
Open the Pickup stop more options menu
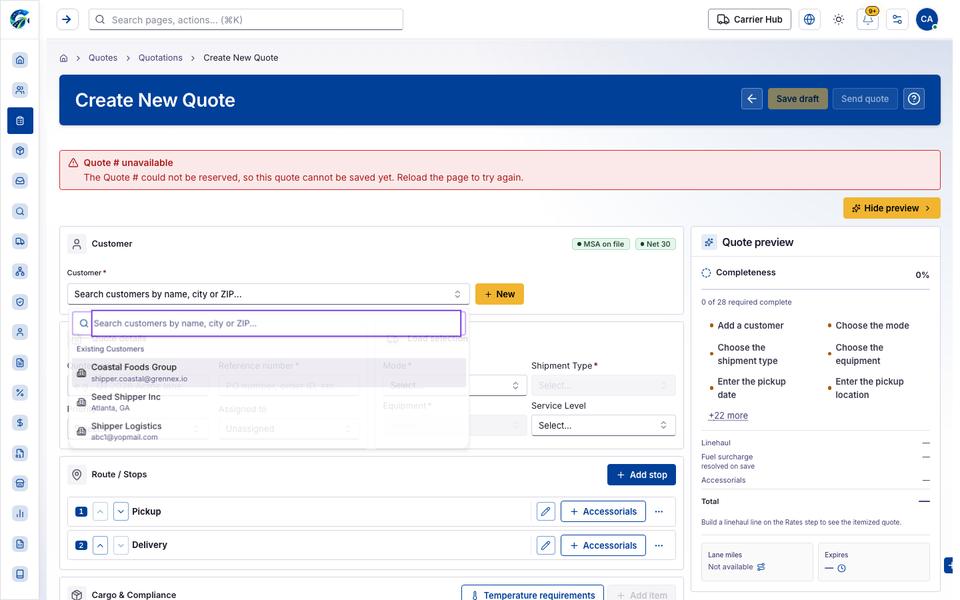click(x=659, y=511)
